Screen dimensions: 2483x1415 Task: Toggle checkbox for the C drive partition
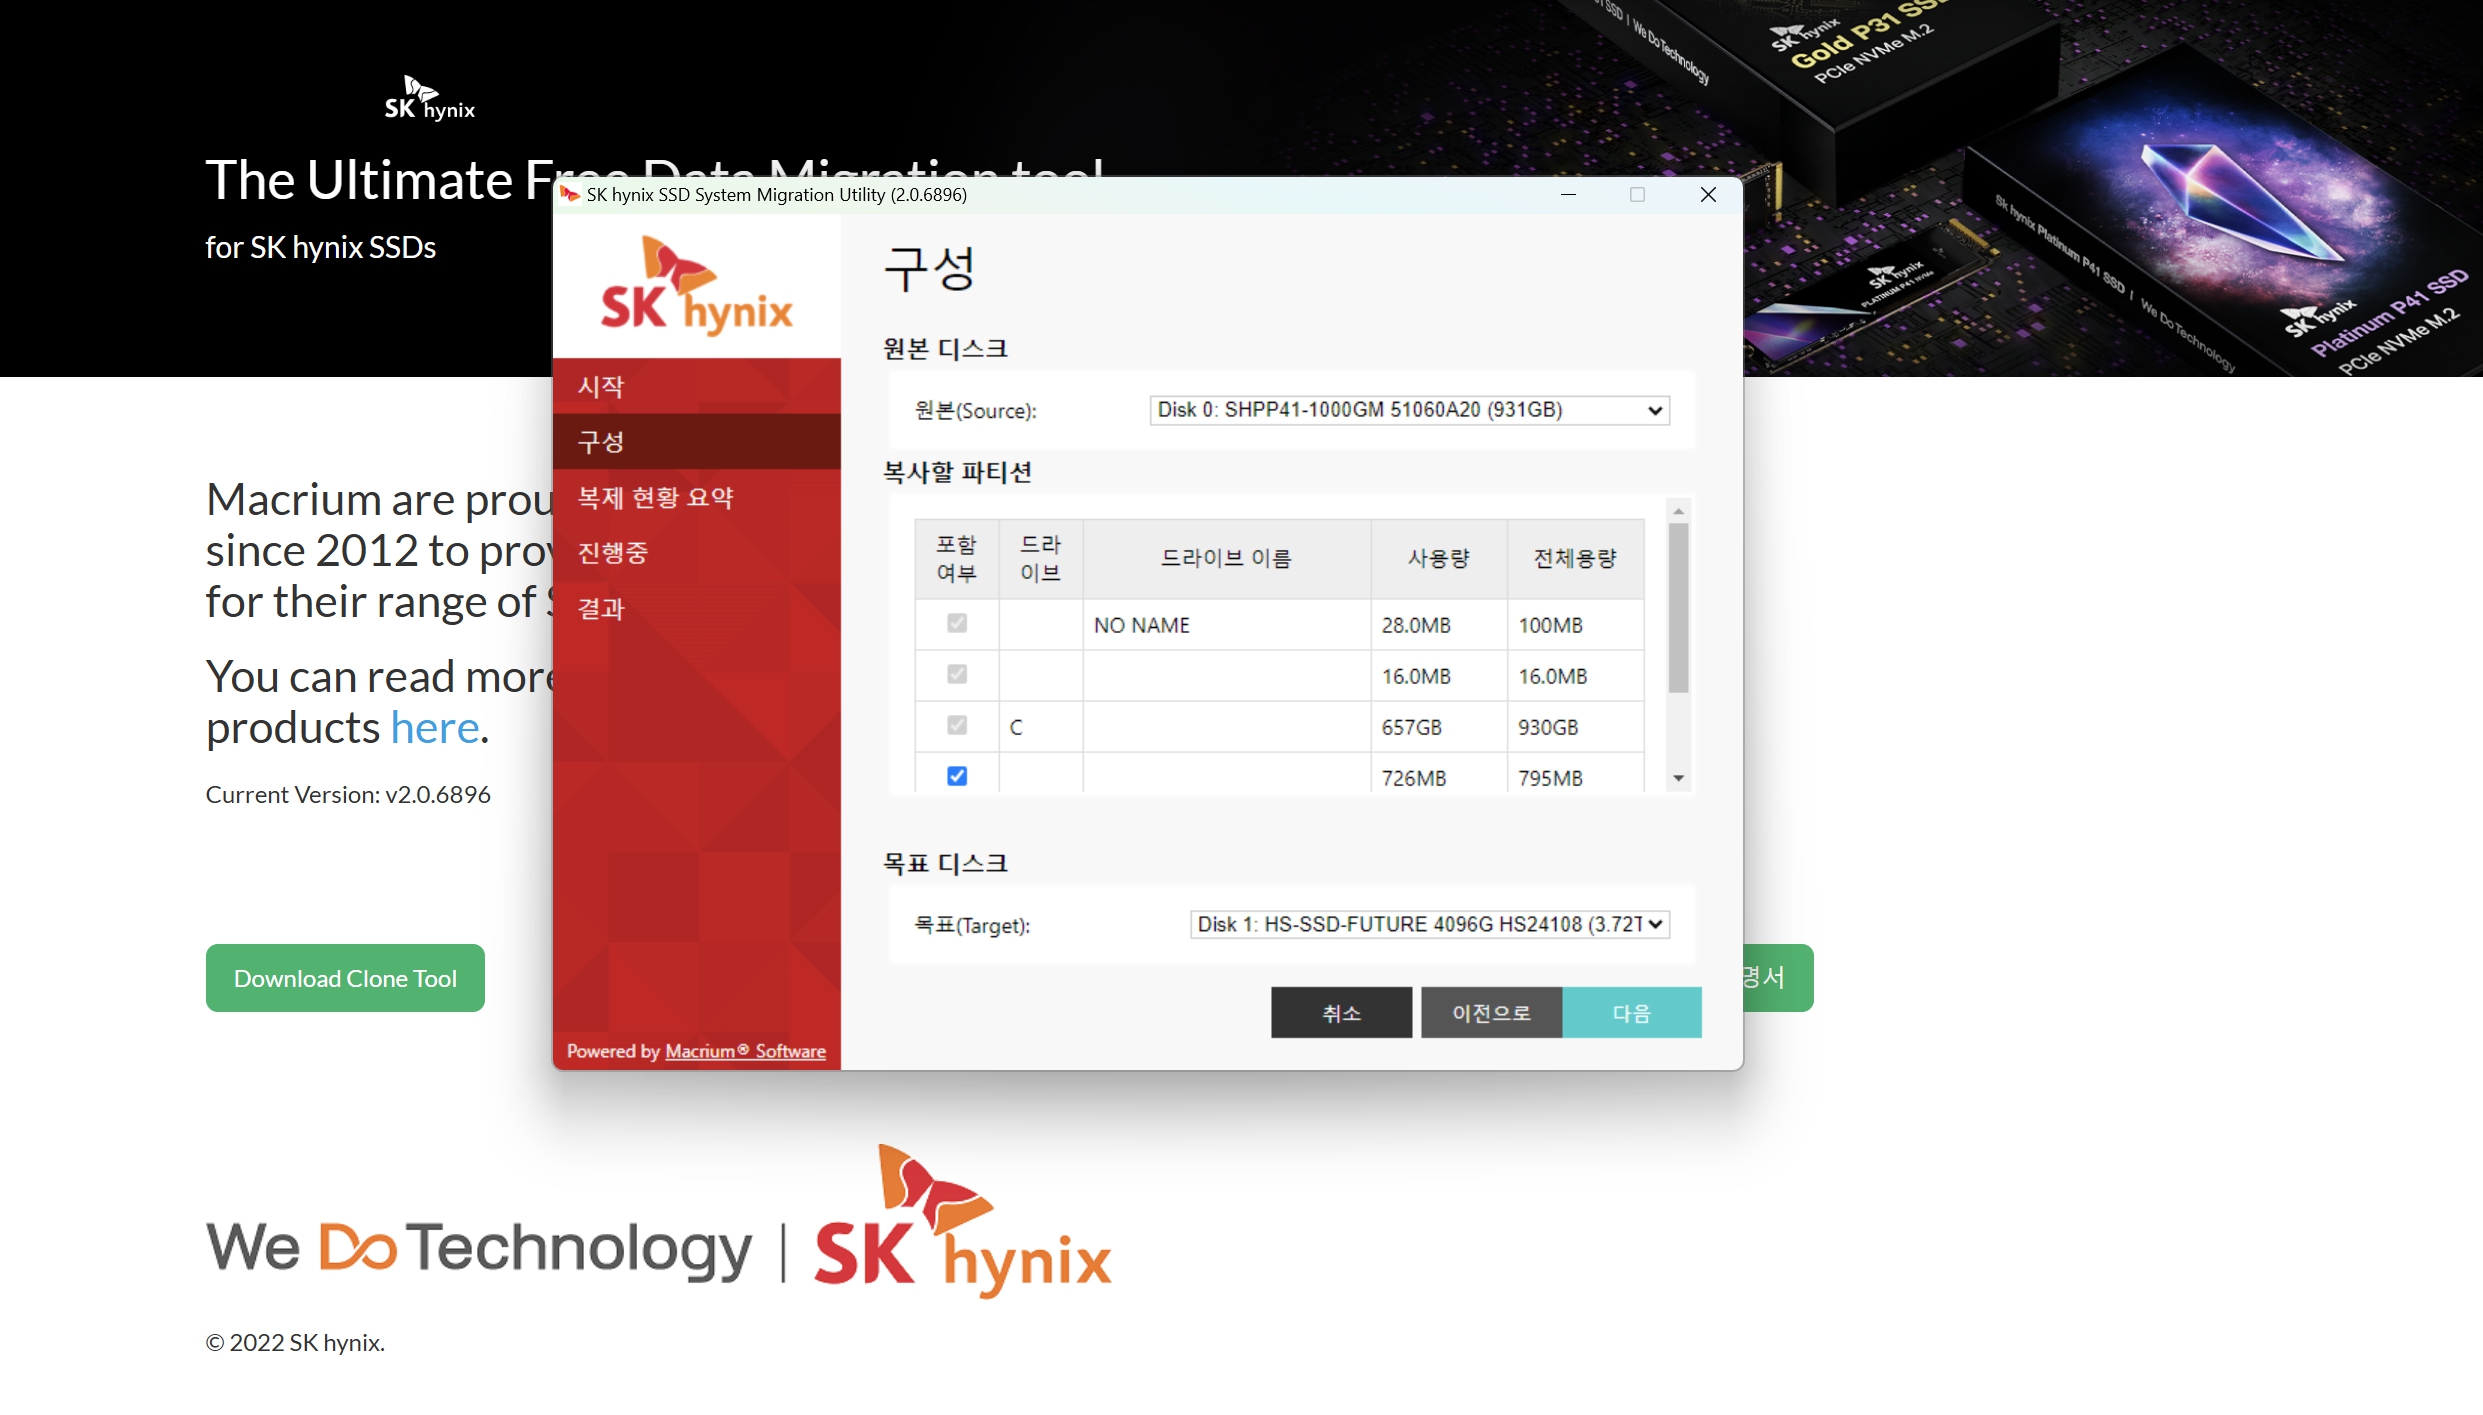click(x=957, y=726)
